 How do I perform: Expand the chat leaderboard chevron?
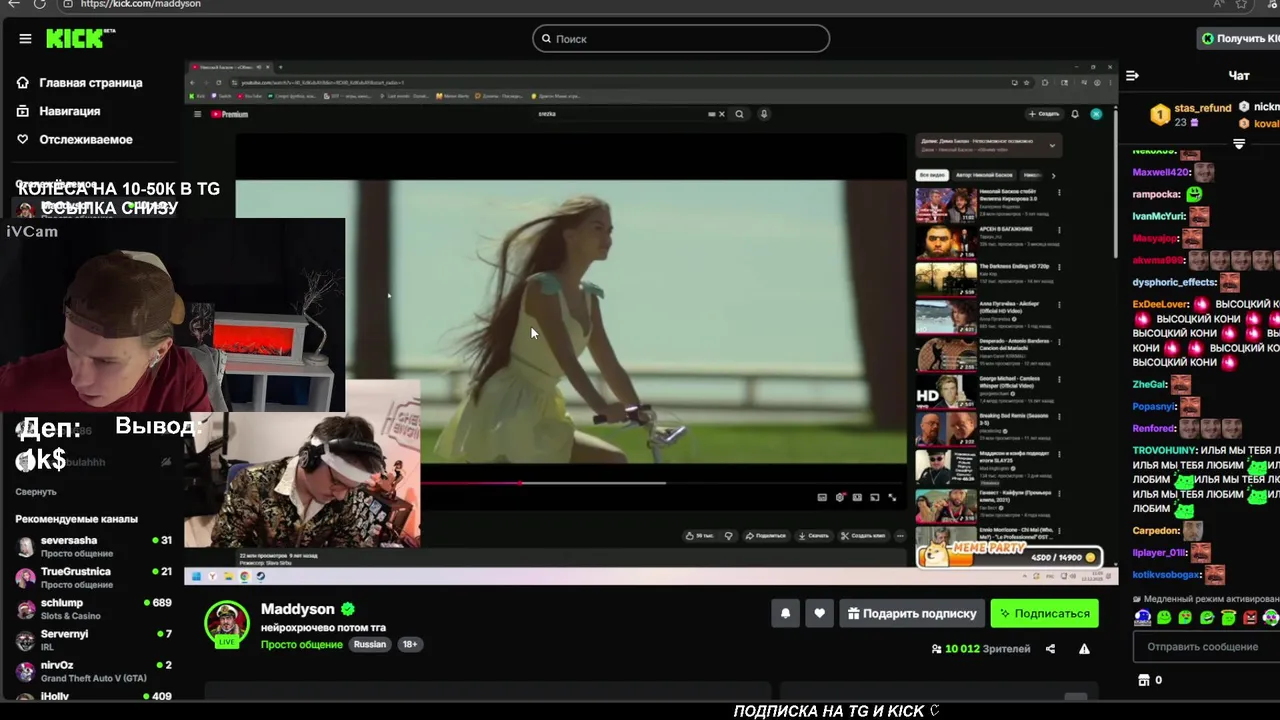pos(1239,145)
